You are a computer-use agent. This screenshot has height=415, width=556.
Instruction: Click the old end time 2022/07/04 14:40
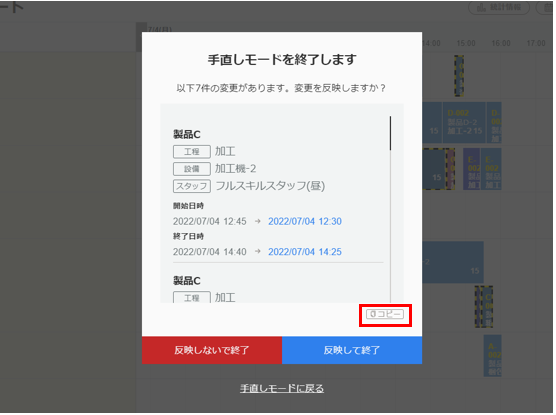click(210, 252)
